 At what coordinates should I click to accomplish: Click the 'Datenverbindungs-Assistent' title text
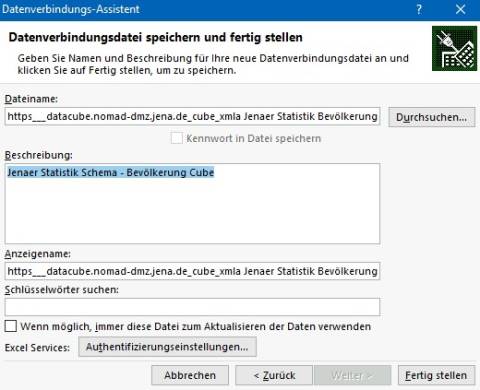tap(71, 9)
